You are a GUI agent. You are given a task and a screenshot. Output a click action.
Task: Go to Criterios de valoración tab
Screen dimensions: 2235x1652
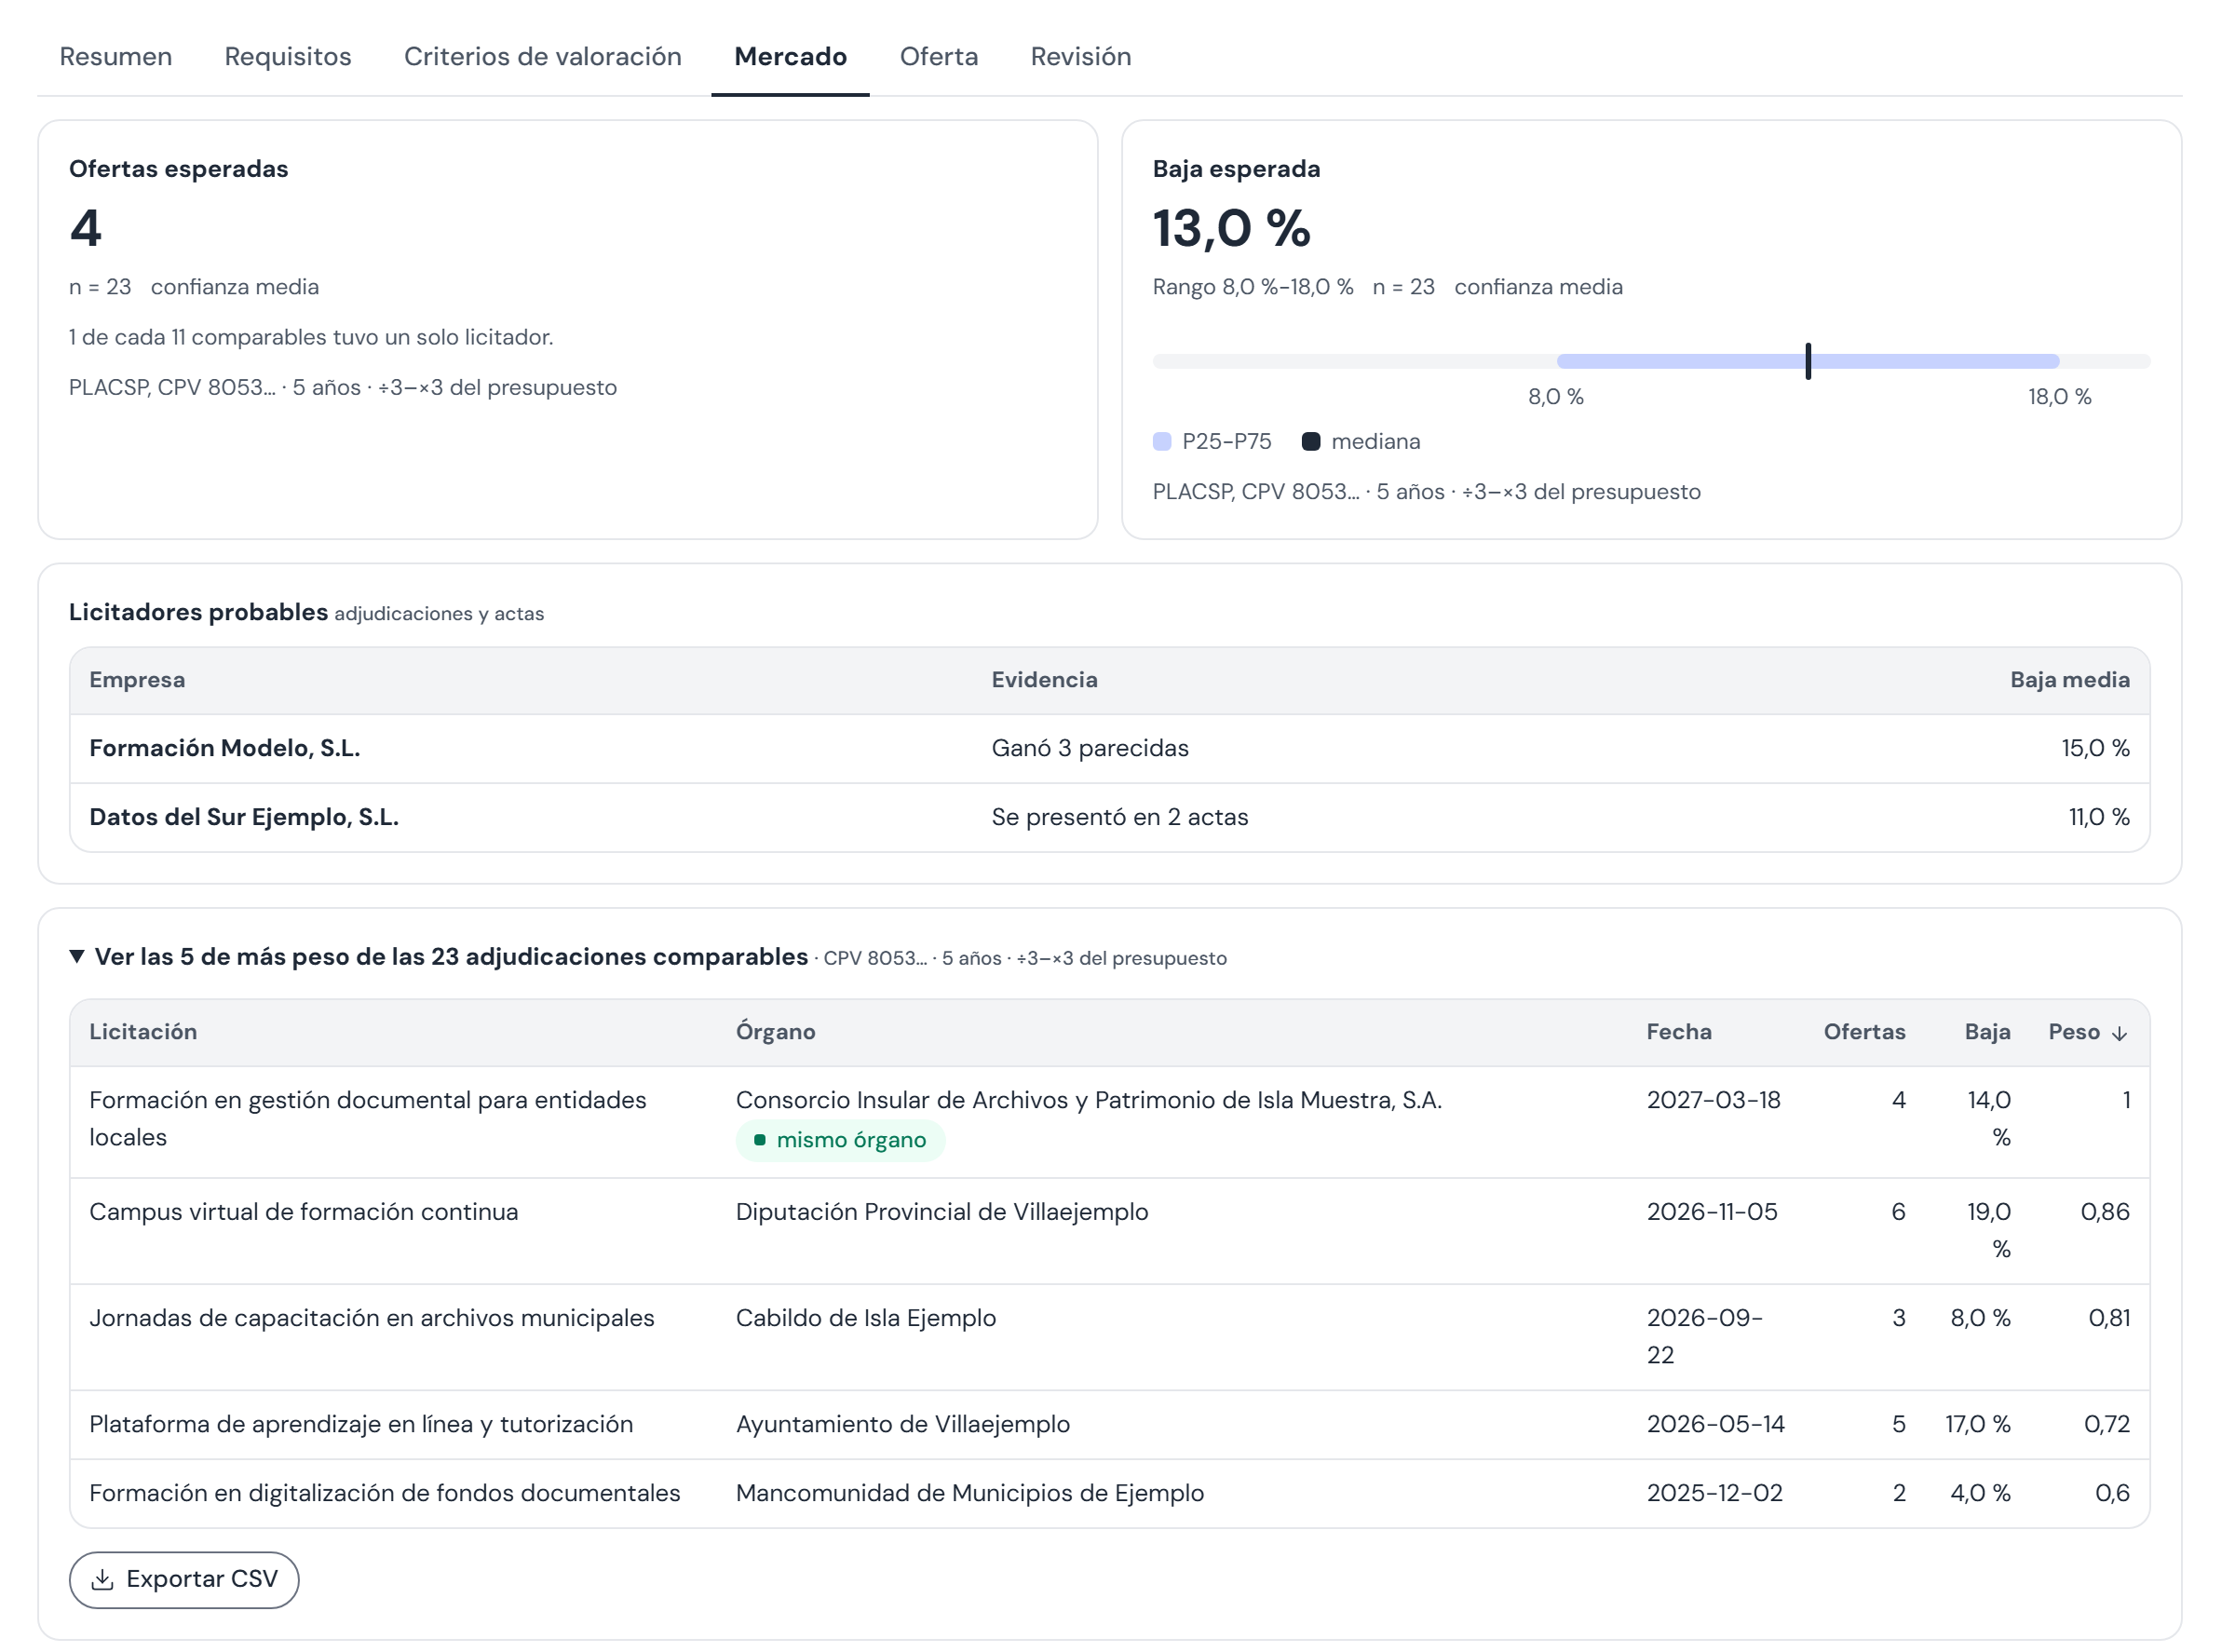(543, 57)
